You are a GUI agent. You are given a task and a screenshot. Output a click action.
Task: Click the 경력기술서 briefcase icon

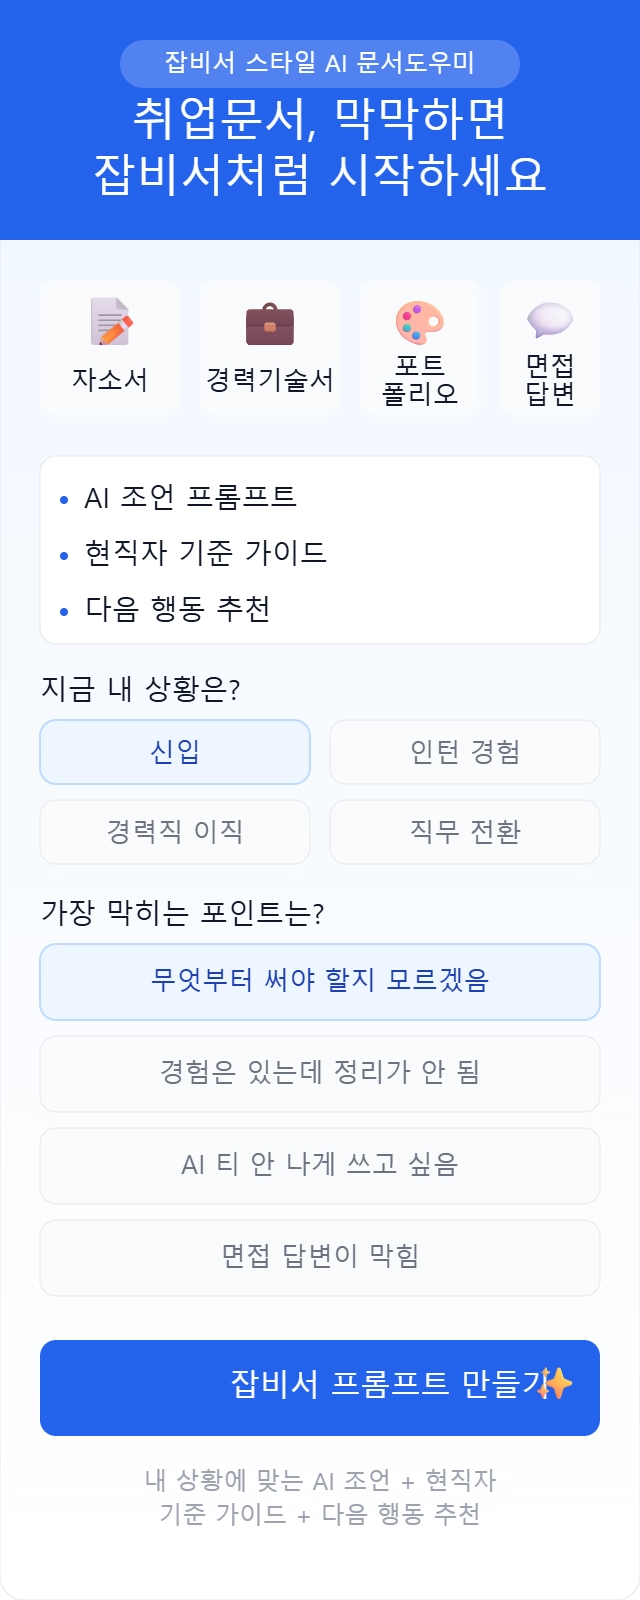coord(270,324)
